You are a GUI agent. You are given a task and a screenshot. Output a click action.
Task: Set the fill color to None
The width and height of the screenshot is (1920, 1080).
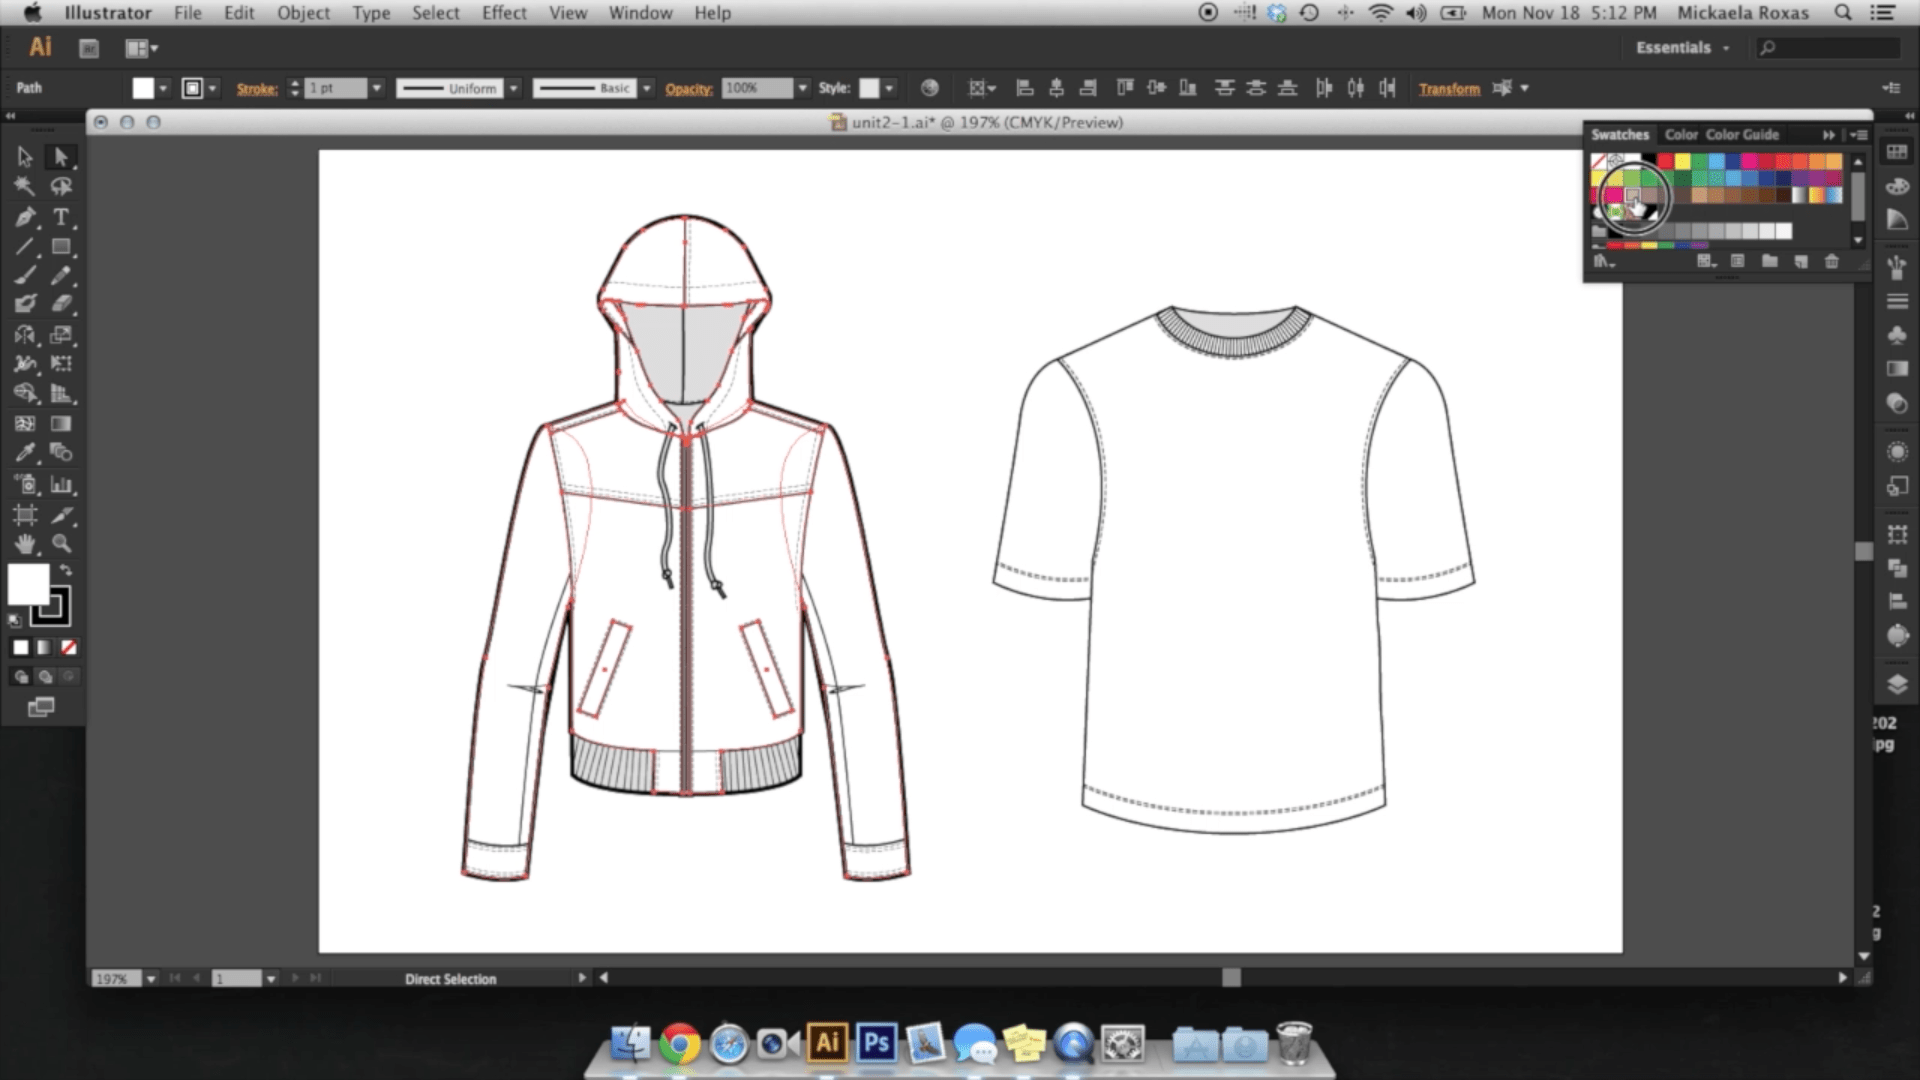[68, 647]
